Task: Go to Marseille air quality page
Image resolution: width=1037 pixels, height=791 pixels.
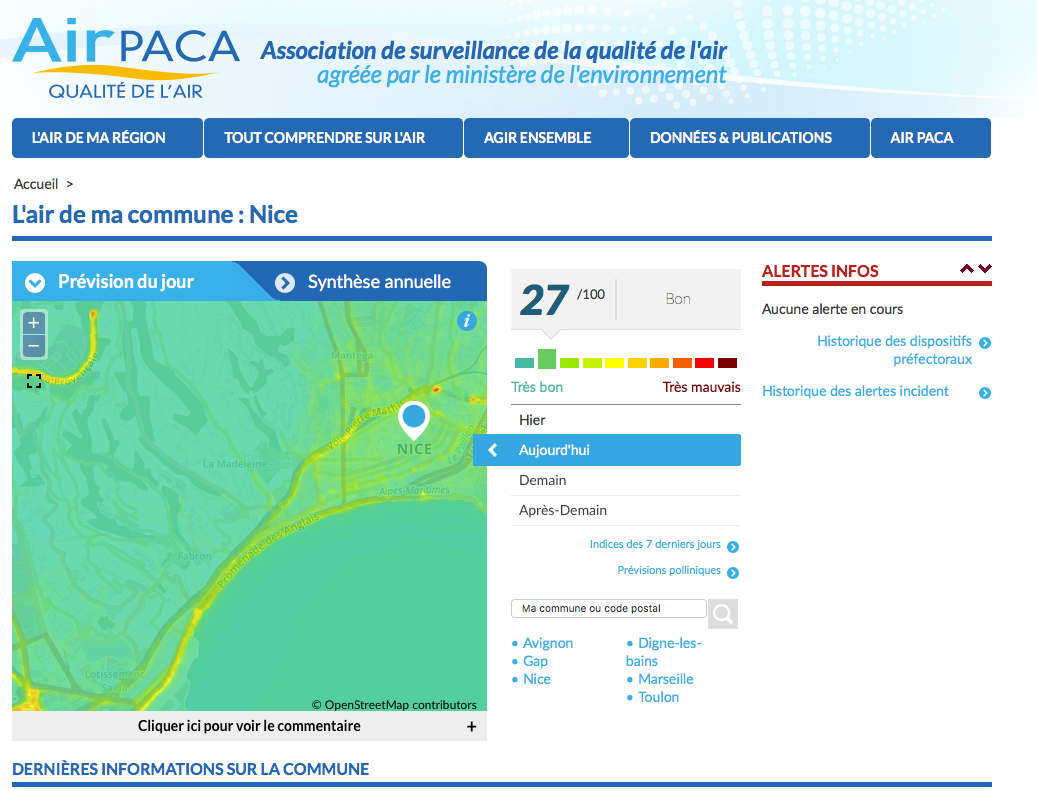Action: [665, 679]
